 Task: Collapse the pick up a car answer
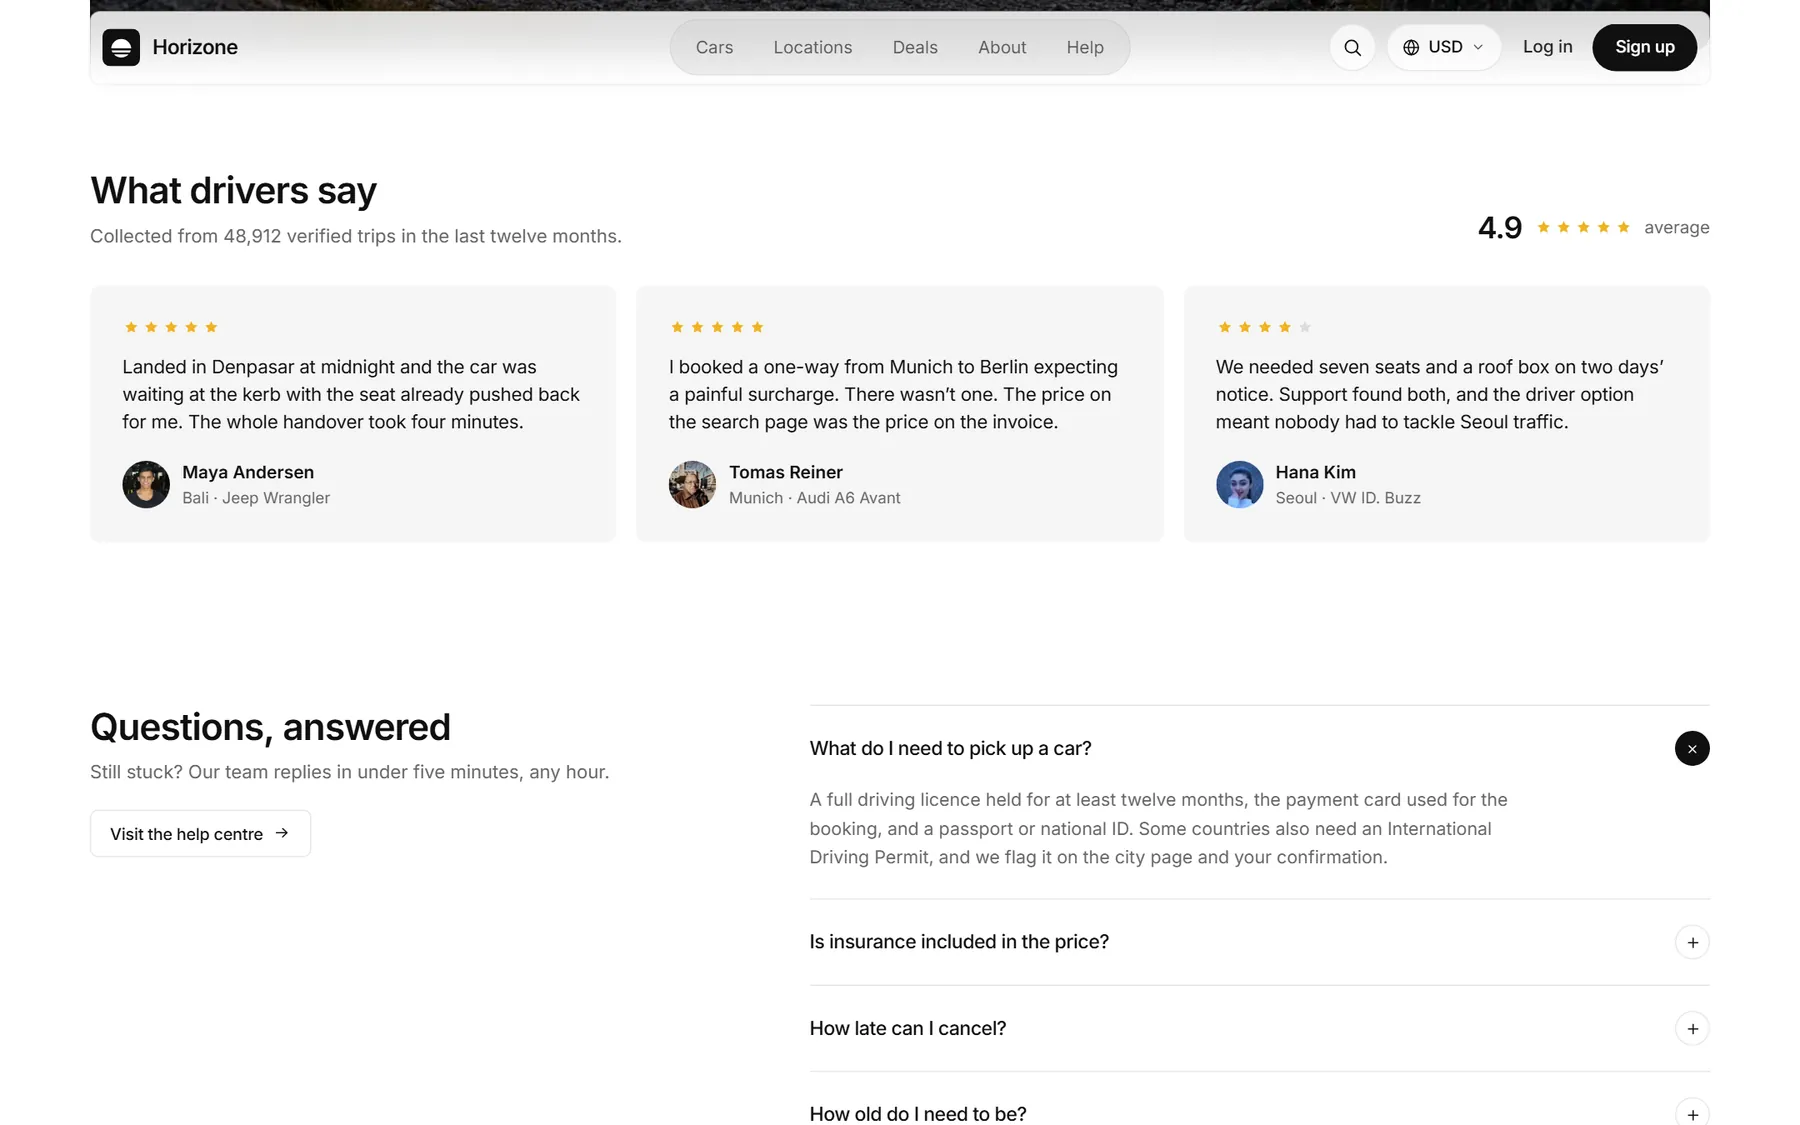tap(1692, 748)
